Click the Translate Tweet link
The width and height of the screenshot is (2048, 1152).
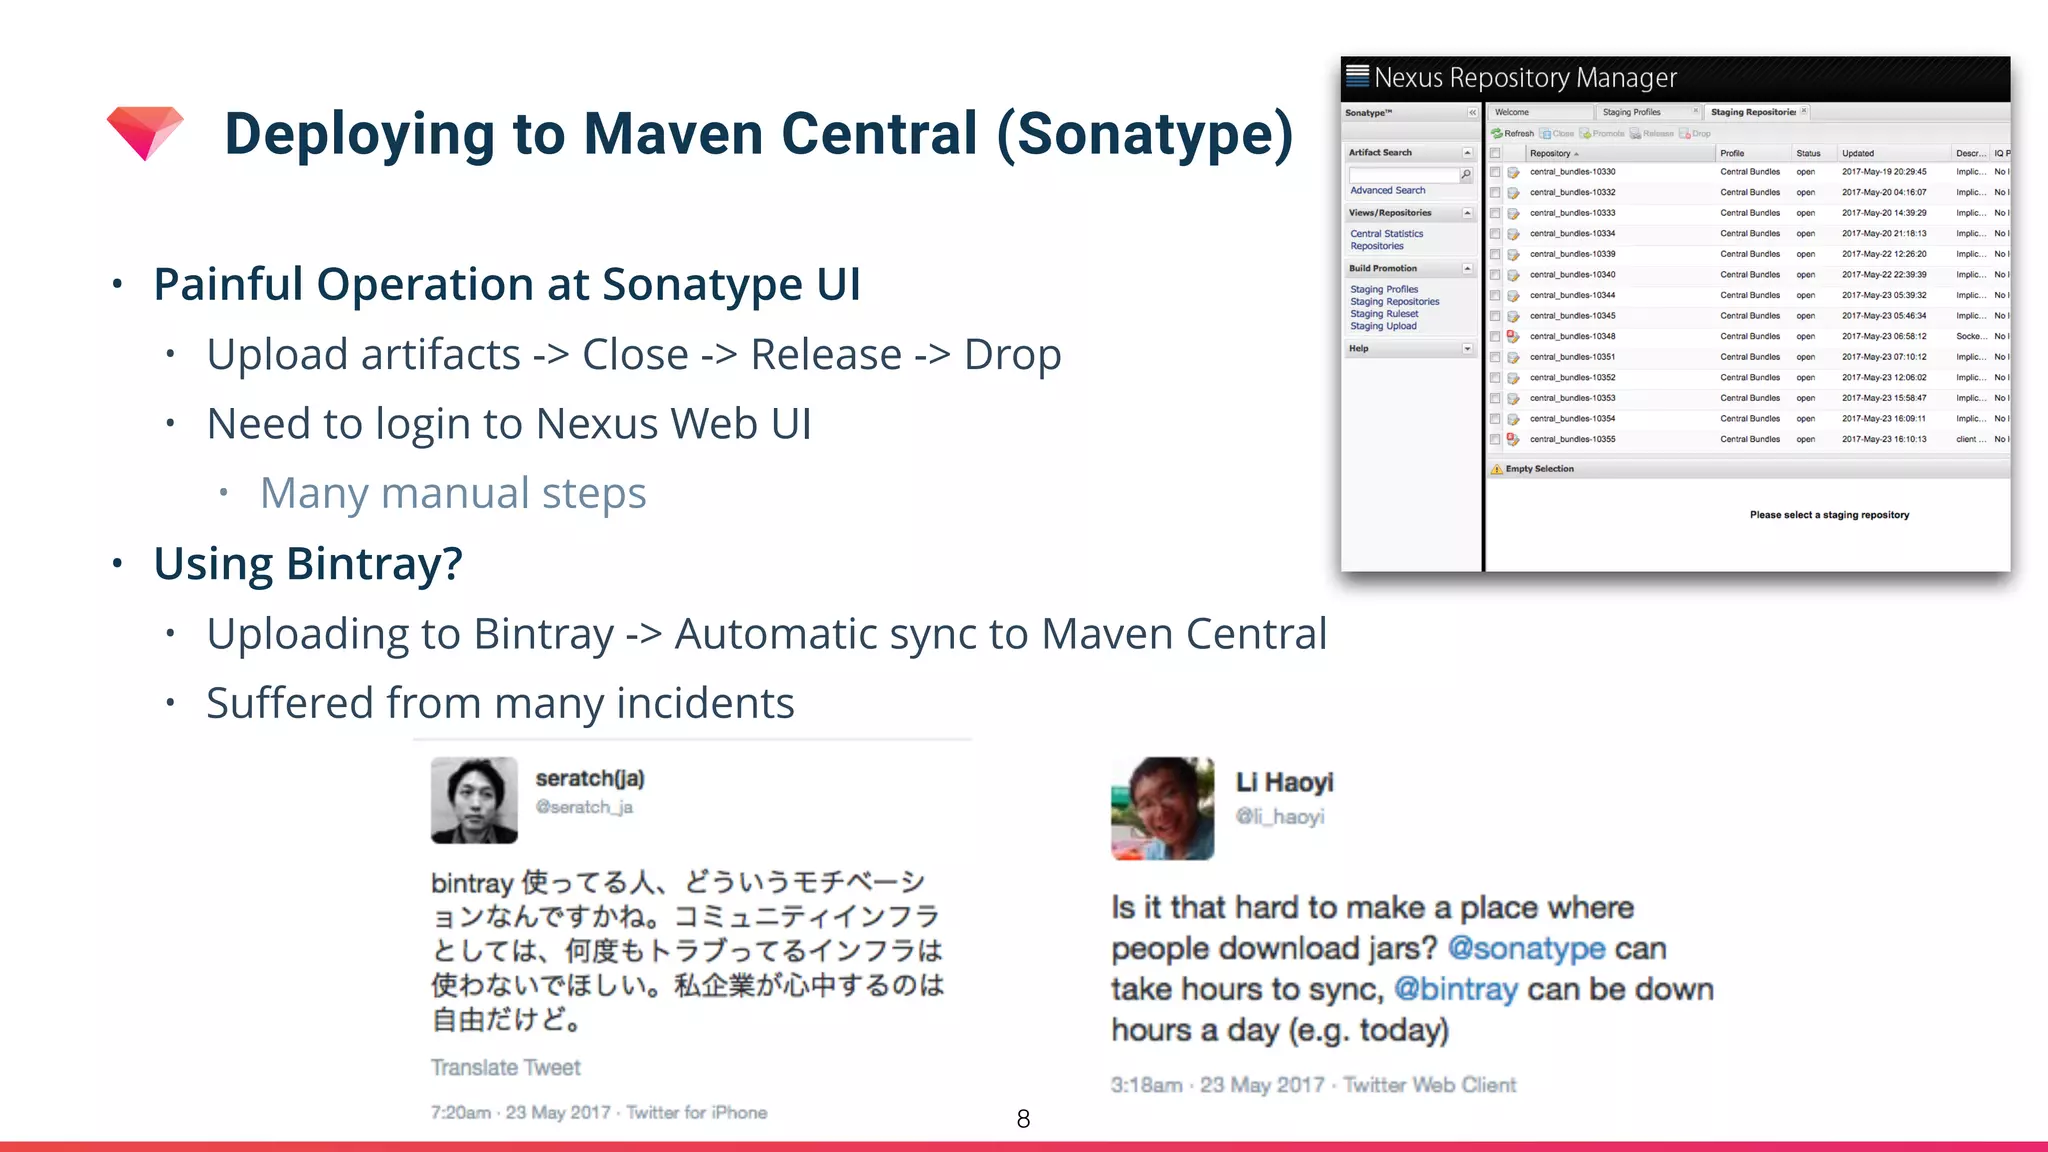[505, 1068]
